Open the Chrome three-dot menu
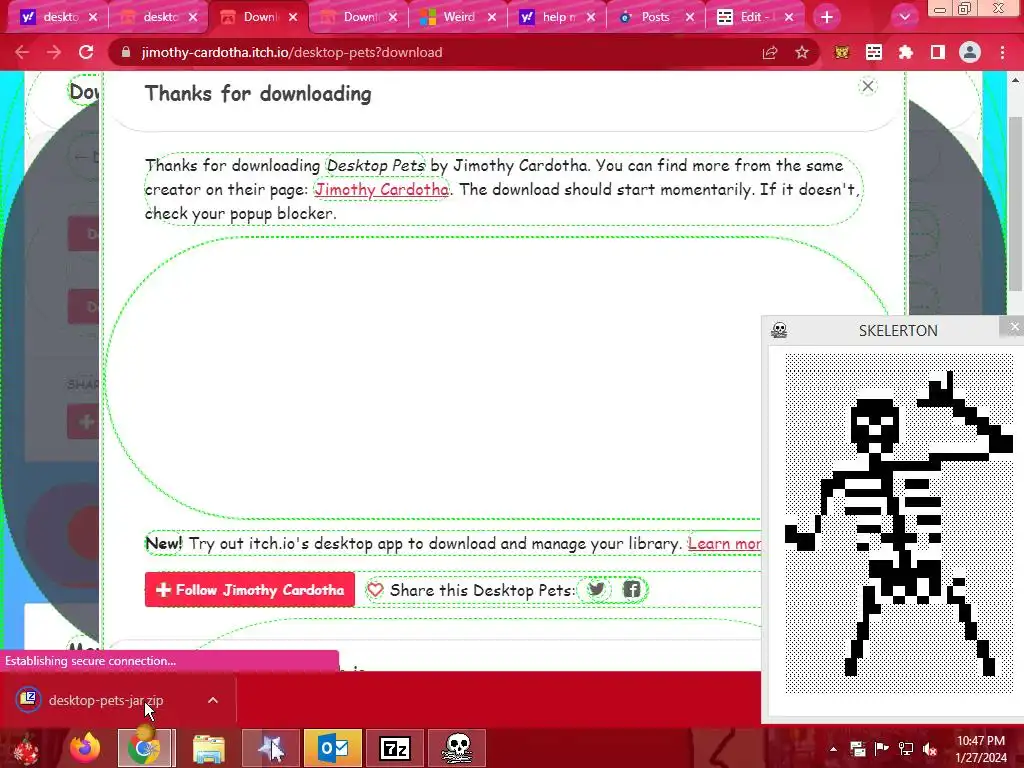Screen dimensions: 1024x768 tap(1002, 52)
